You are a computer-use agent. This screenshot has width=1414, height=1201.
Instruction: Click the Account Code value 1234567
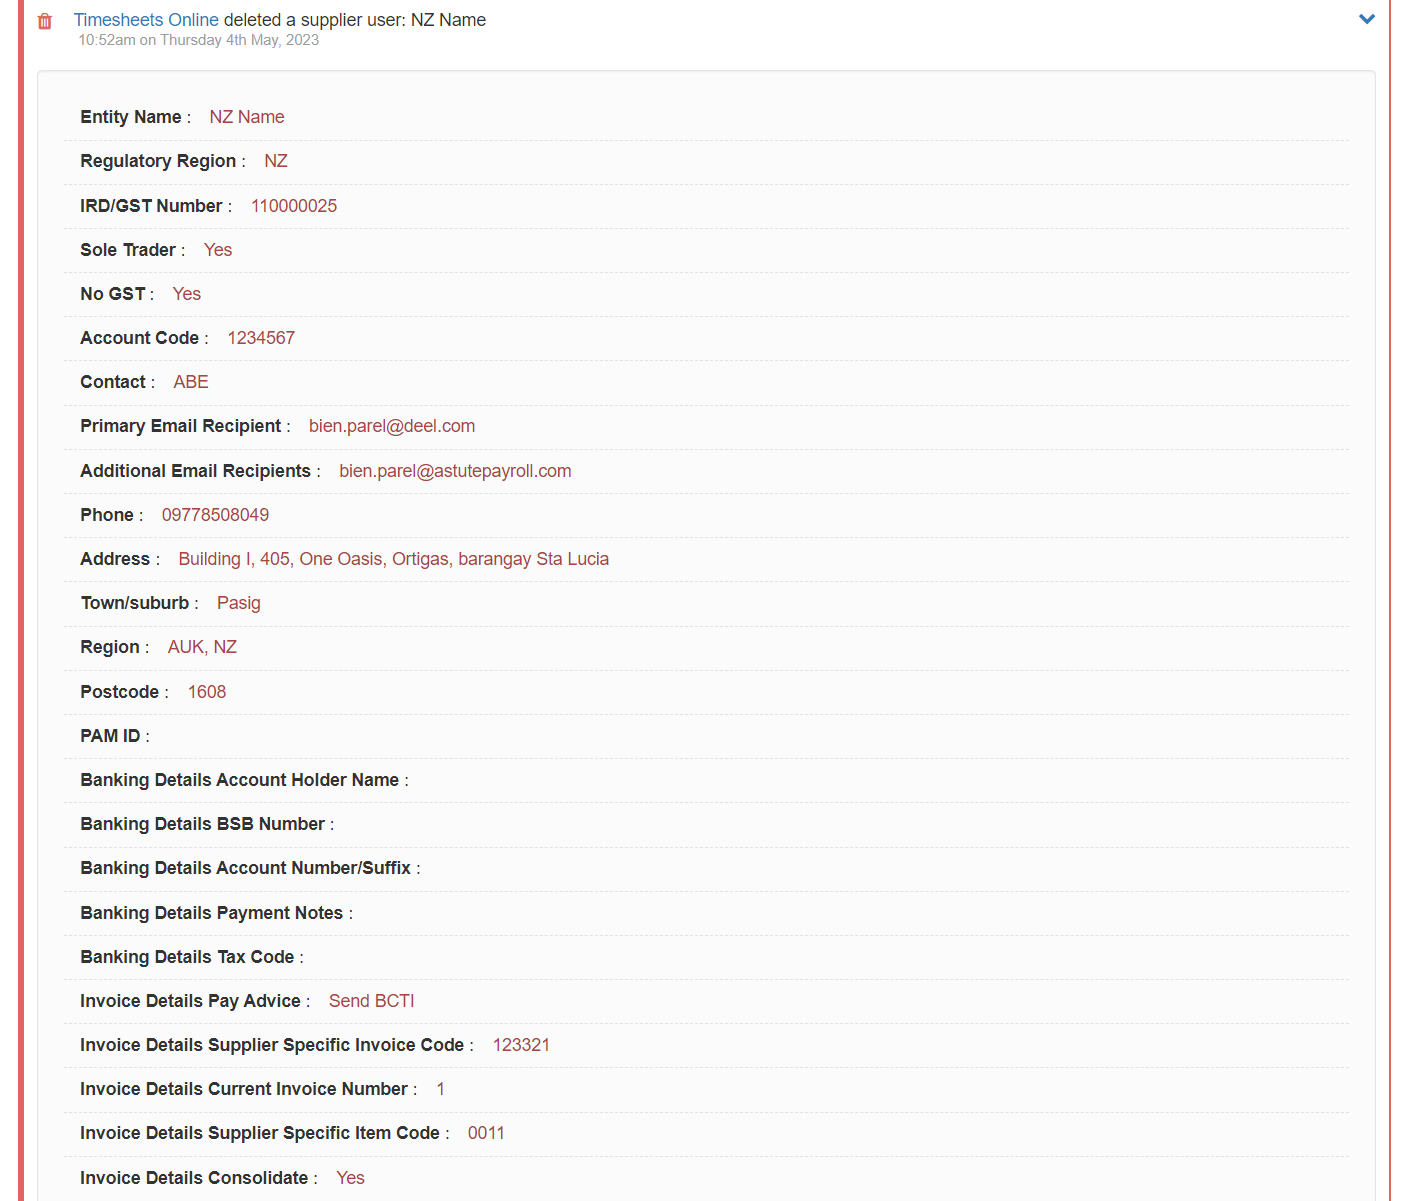click(261, 338)
